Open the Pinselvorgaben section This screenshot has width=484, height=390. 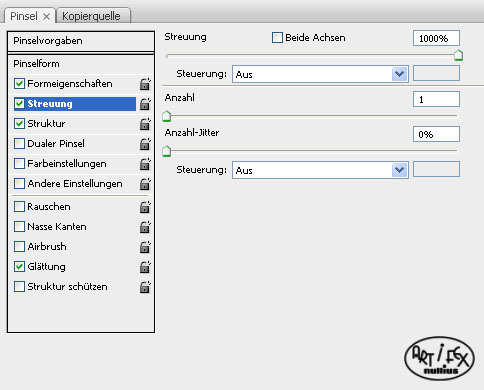[x=81, y=41]
